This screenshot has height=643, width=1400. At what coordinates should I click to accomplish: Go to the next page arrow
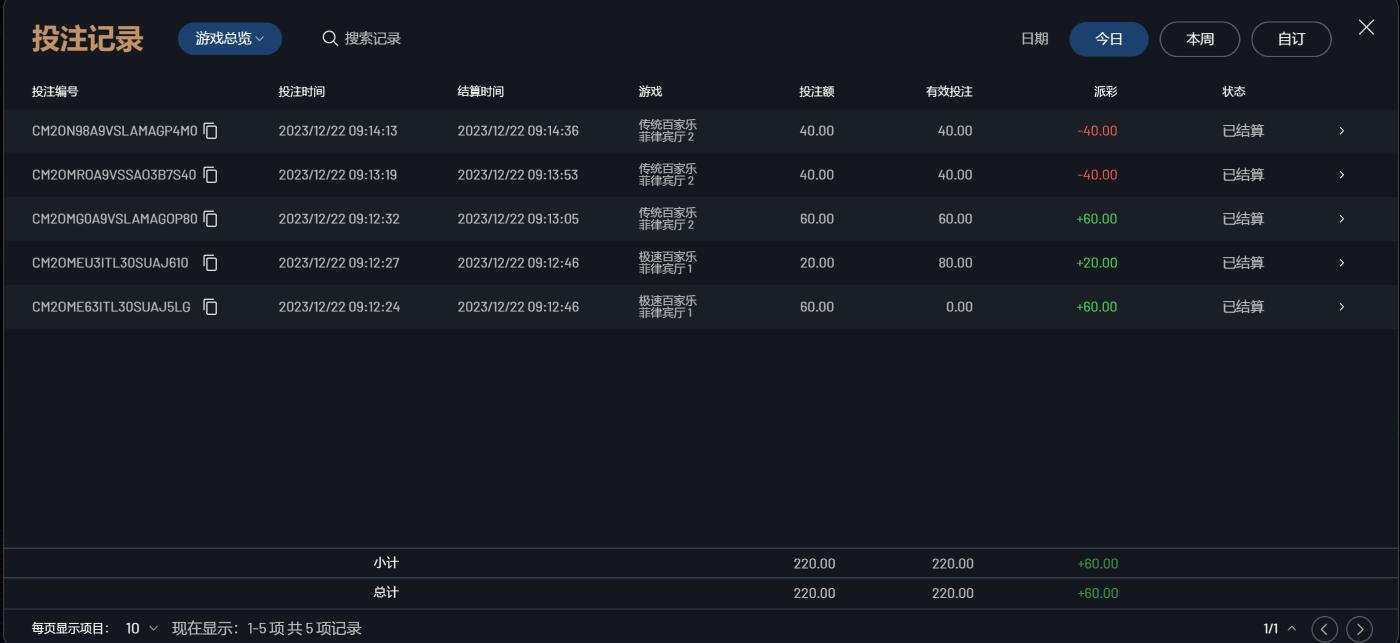(1360, 629)
